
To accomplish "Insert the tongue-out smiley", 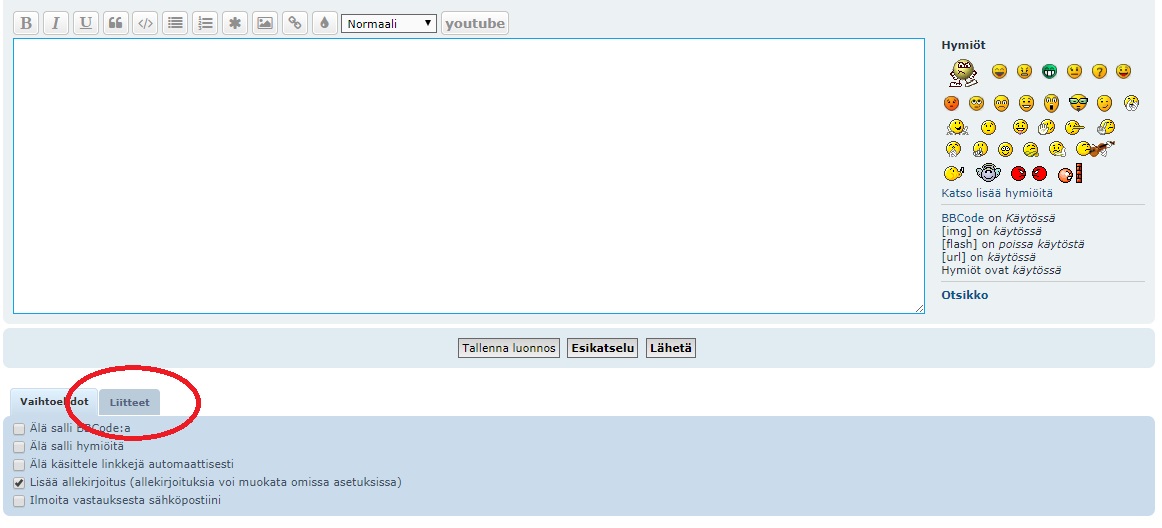I will (1020, 128).
